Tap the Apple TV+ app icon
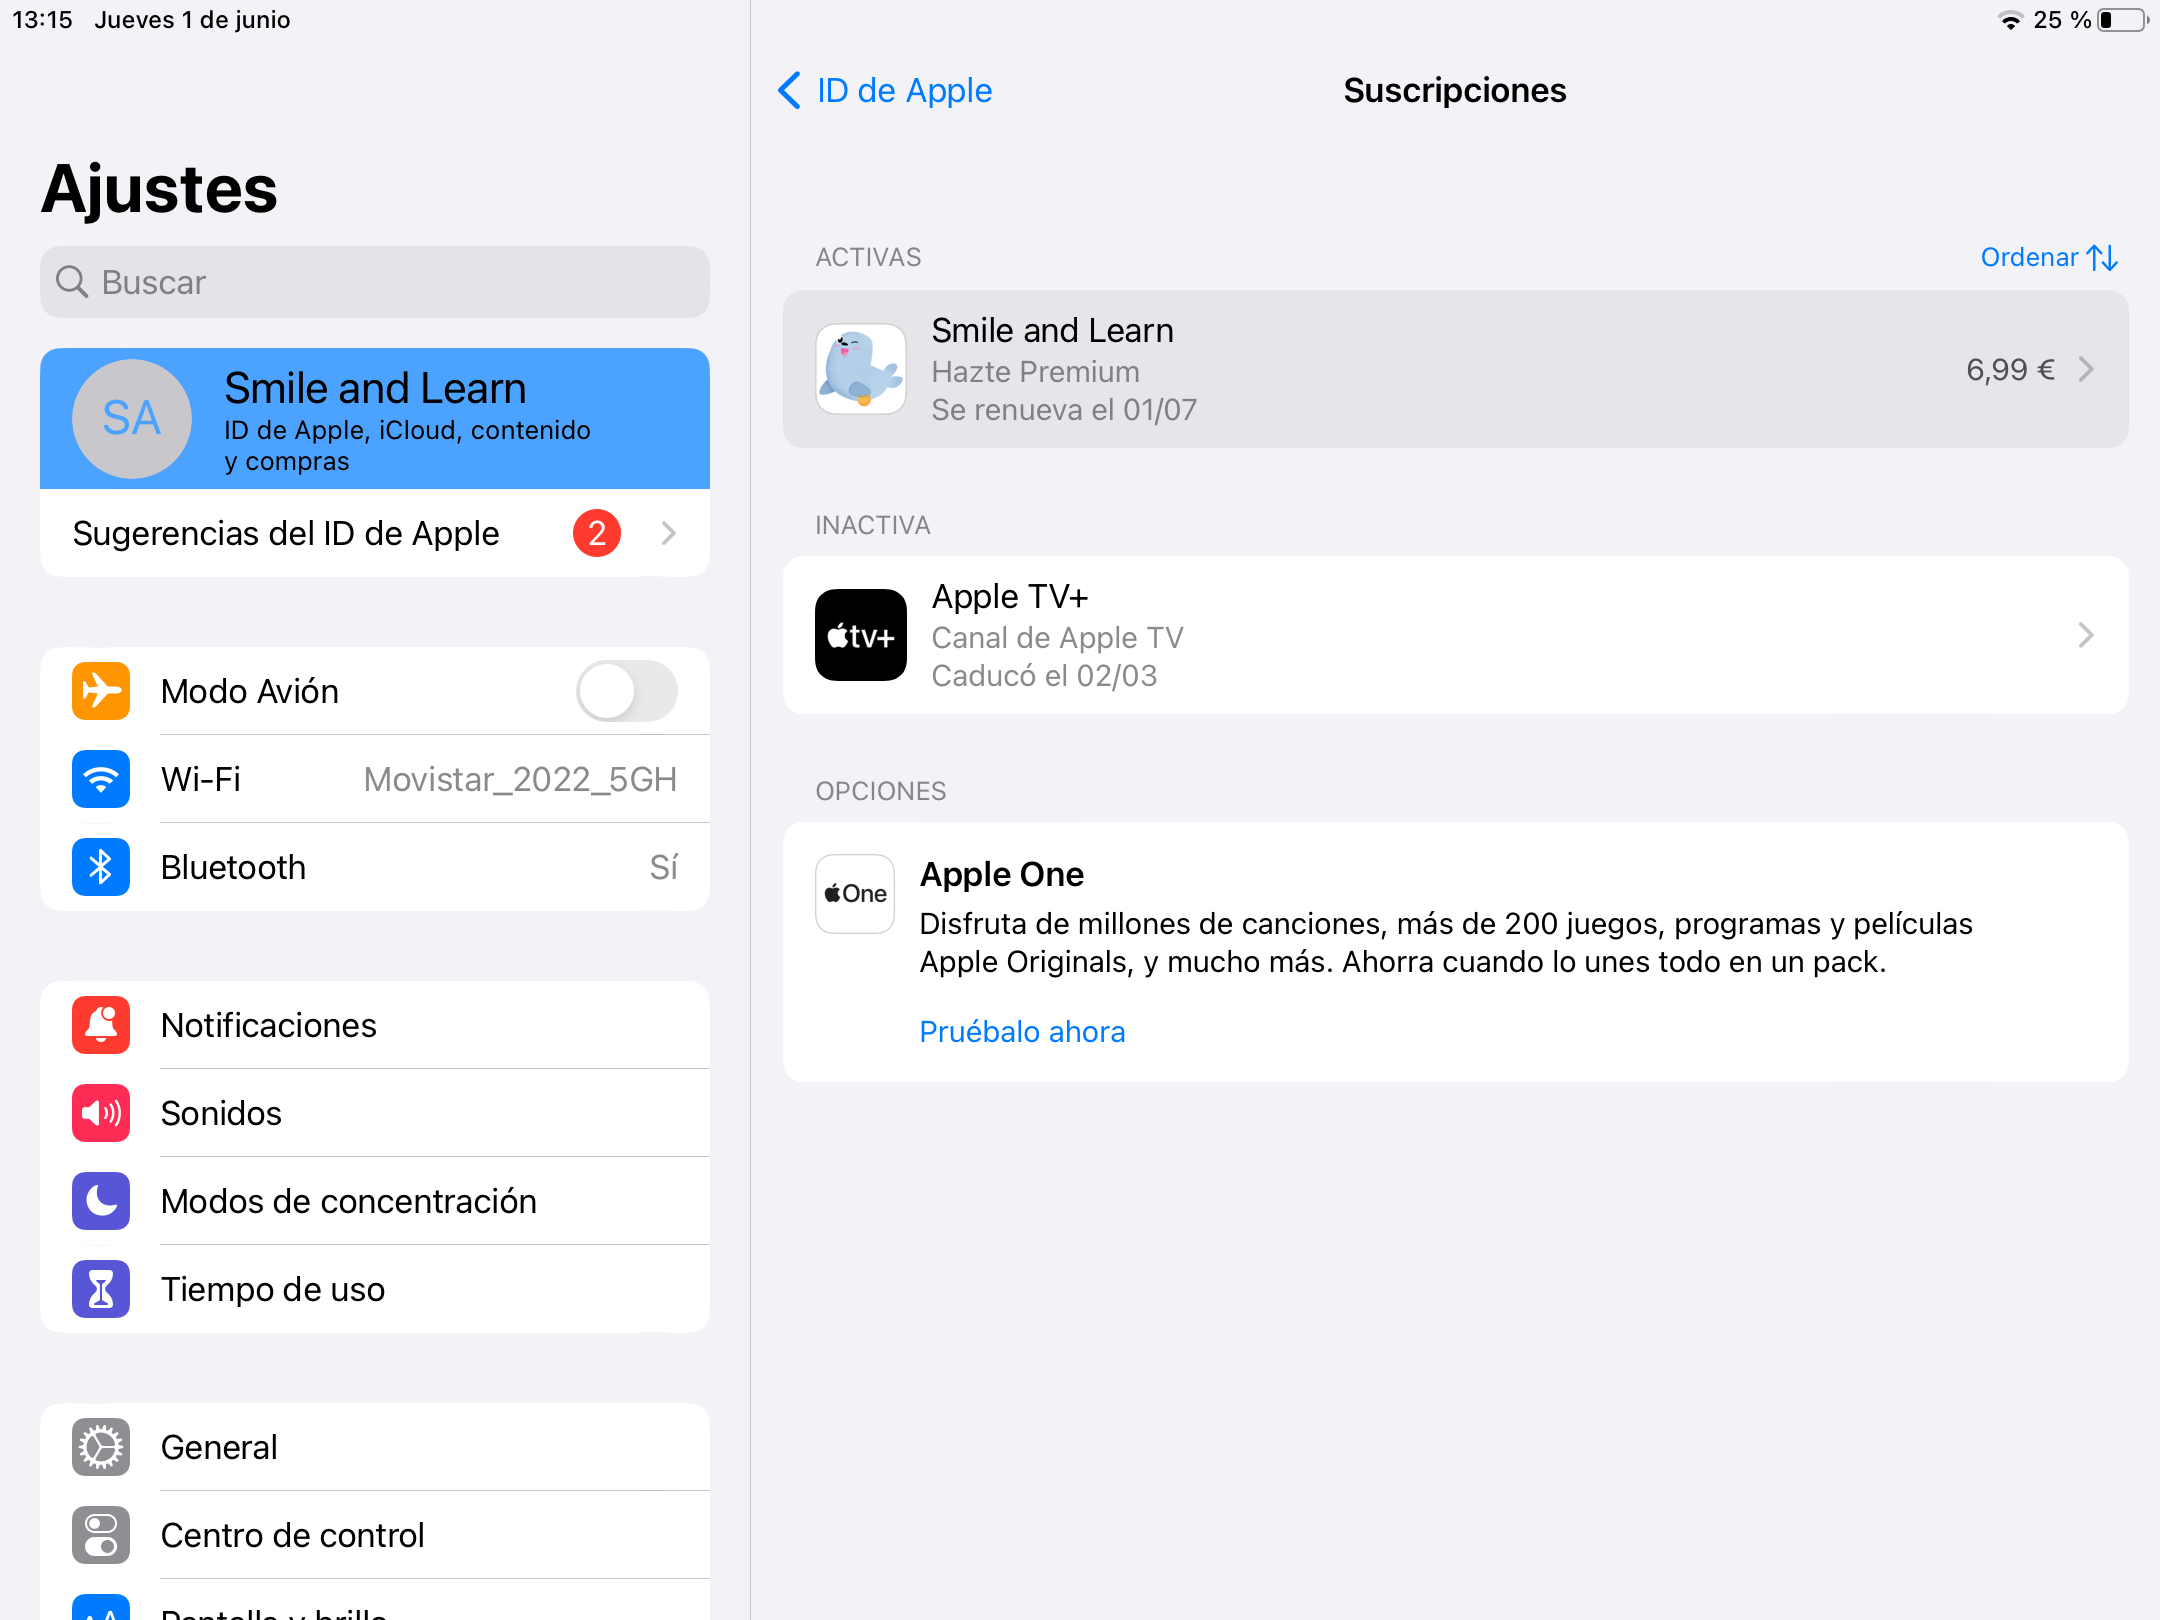 pyautogui.click(x=861, y=635)
